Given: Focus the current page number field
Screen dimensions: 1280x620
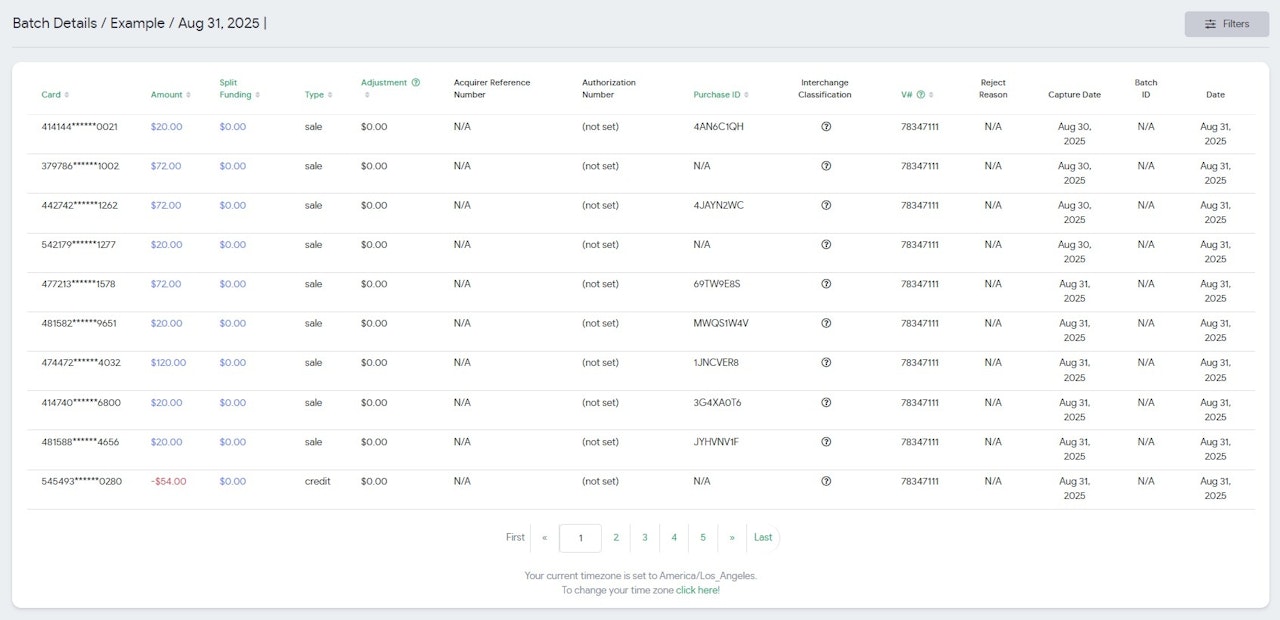Looking at the screenshot, I should pyautogui.click(x=581, y=538).
